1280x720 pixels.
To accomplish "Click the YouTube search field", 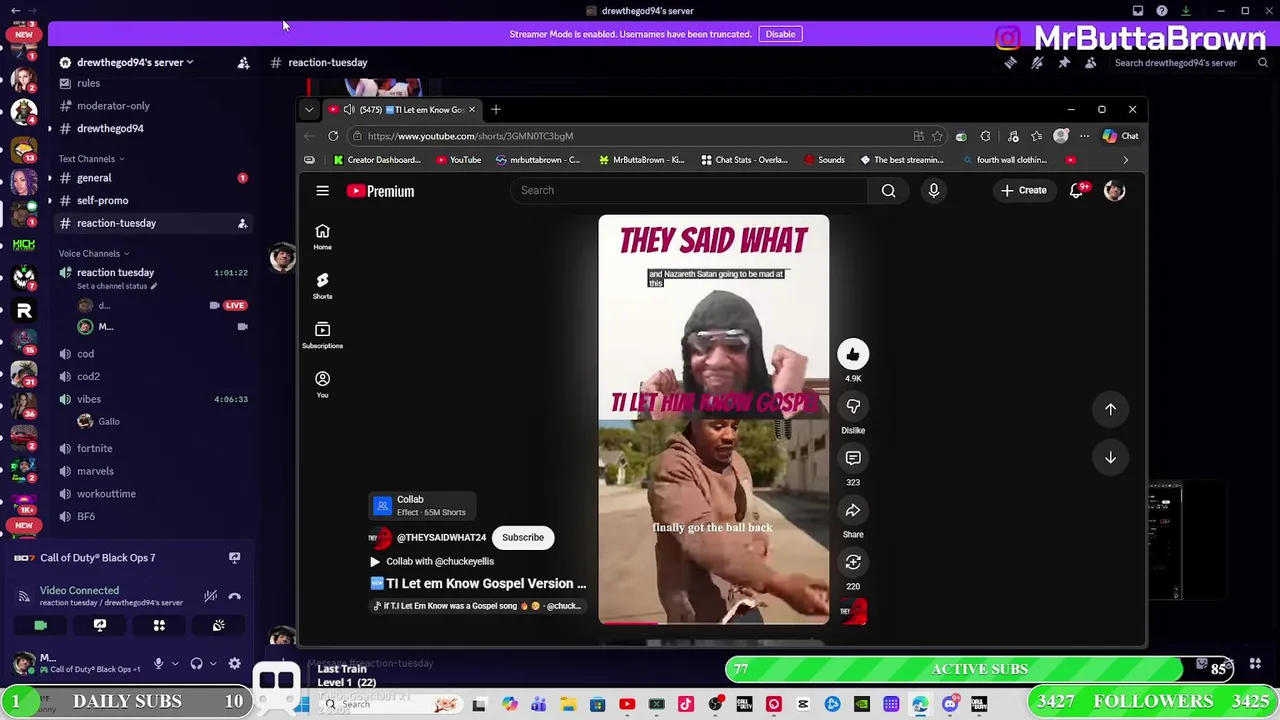I will 689,191.
